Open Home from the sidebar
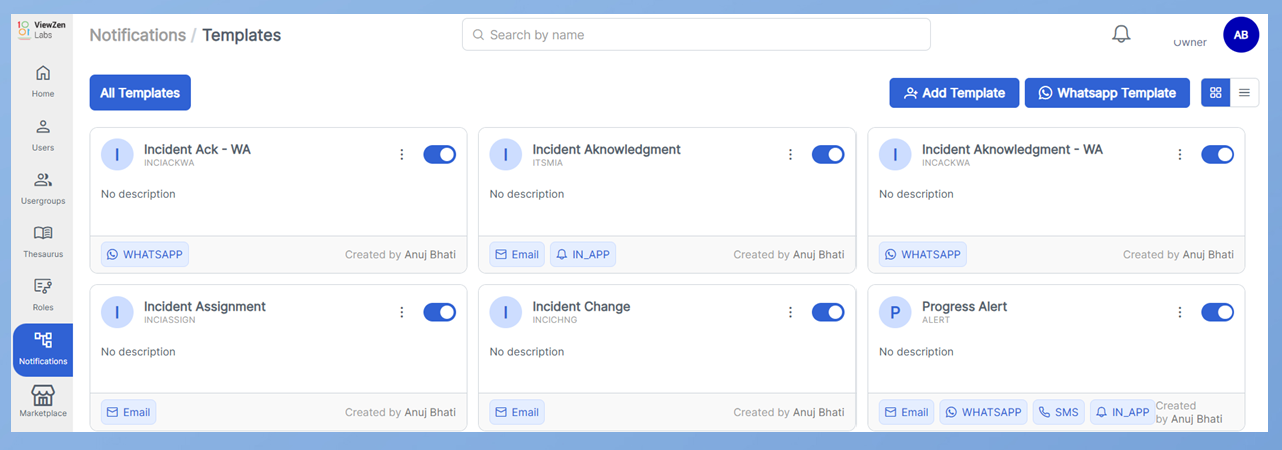This screenshot has width=1282, height=450. [x=42, y=81]
